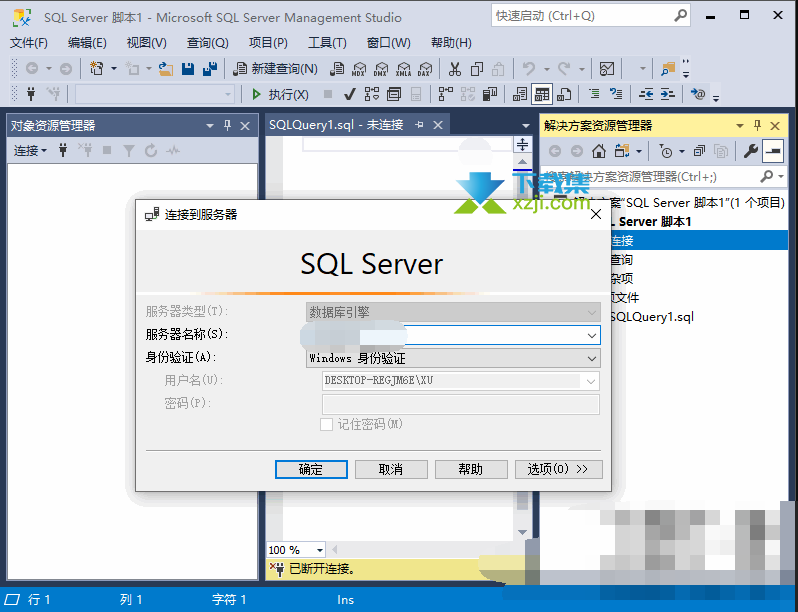Select SQLQuery1.sql in Solution Explorer
Image resolution: width=798 pixels, height=612 pixels.
(652, 317)
